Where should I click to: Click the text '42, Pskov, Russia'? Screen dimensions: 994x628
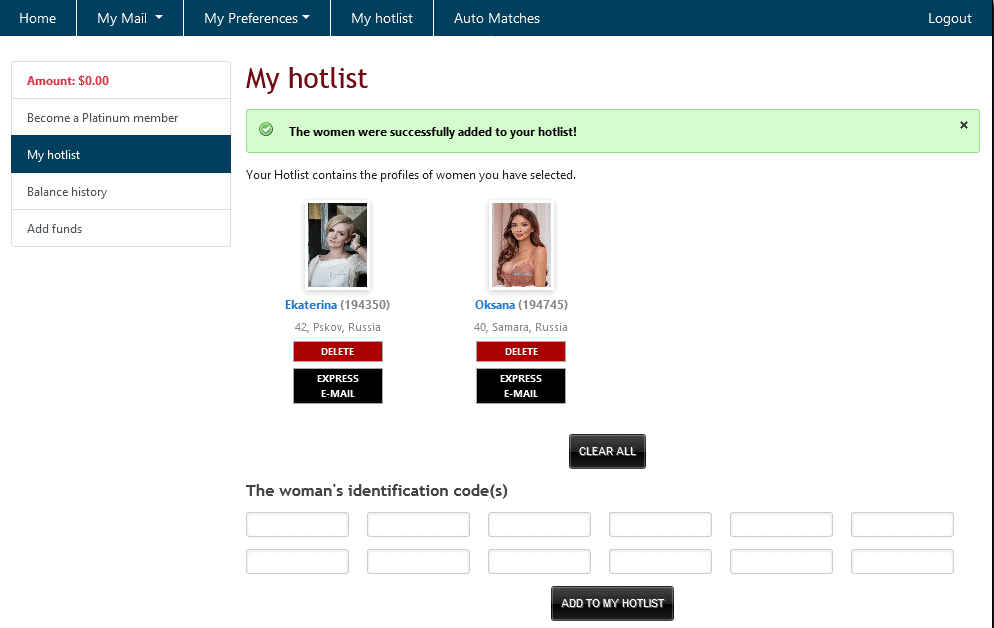point(337,327)
